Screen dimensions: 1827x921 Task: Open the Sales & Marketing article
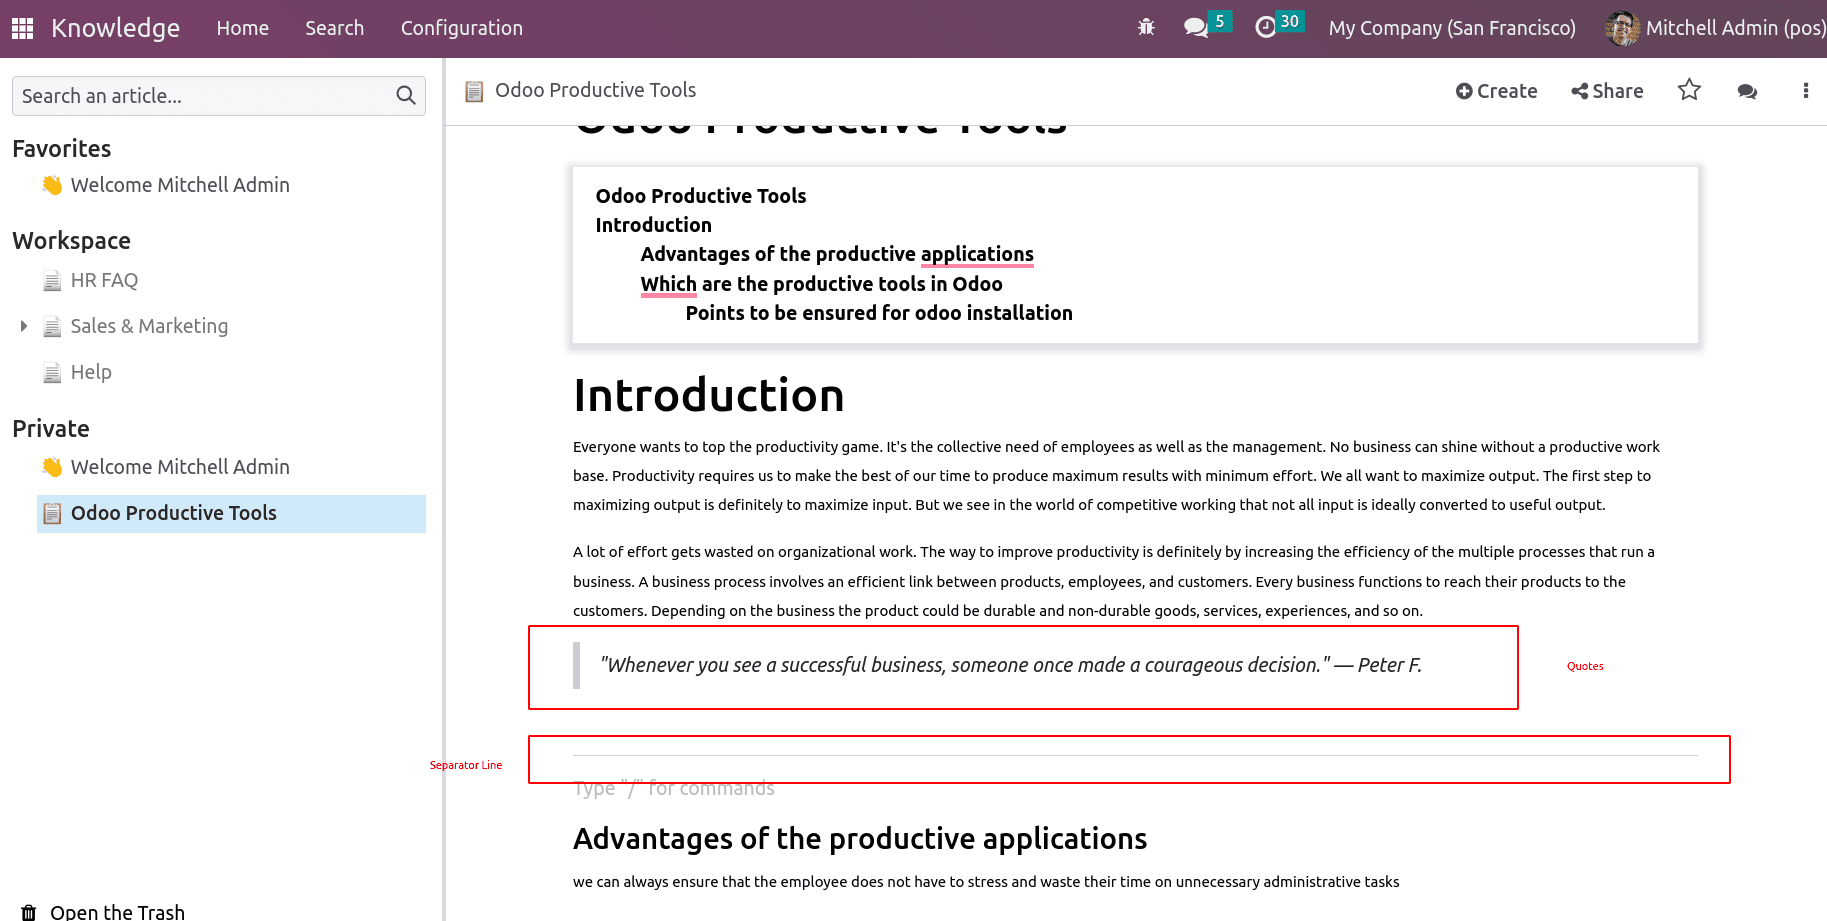tap(149, 327)
